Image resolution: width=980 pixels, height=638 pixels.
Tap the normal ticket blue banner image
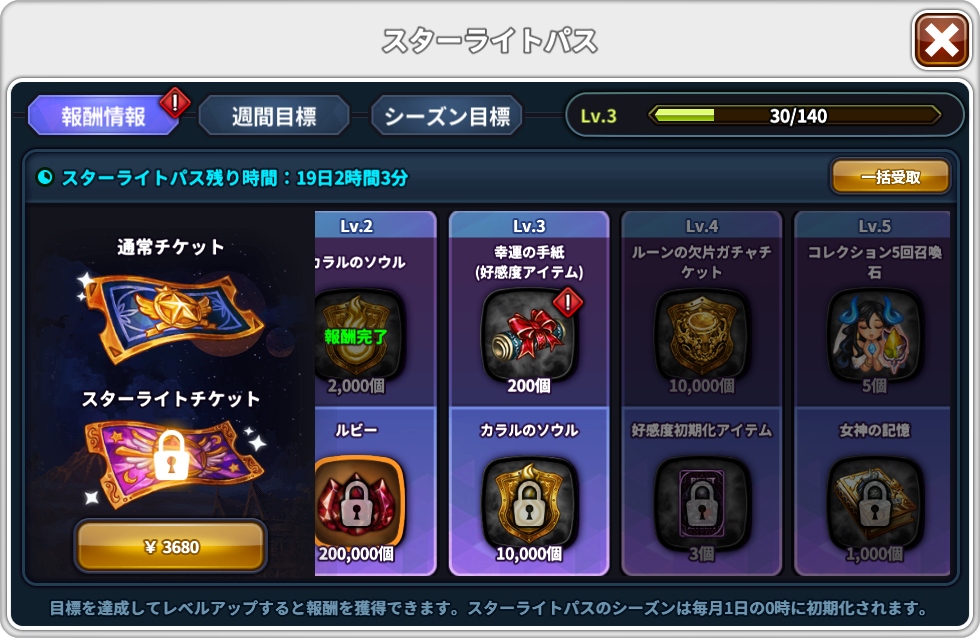(x=171, y=317)
